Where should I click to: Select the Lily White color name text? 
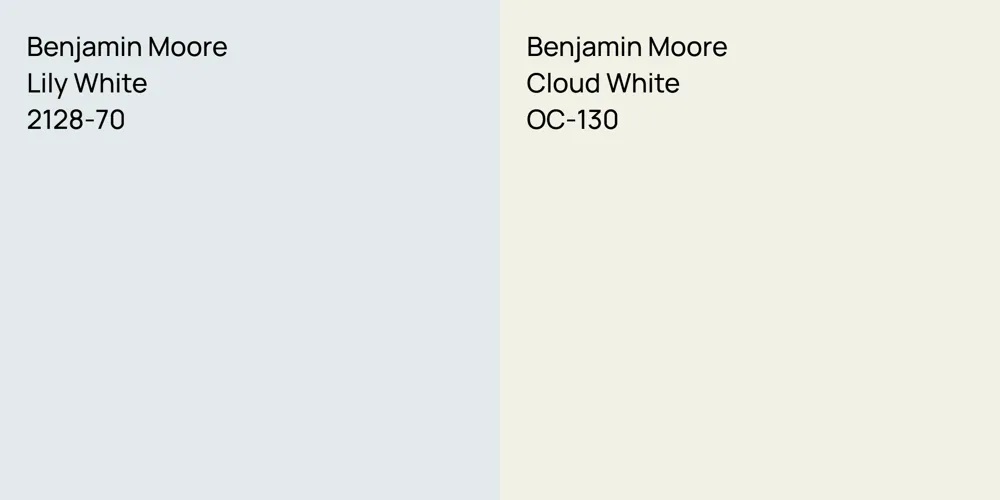click(x=87, y=84)
